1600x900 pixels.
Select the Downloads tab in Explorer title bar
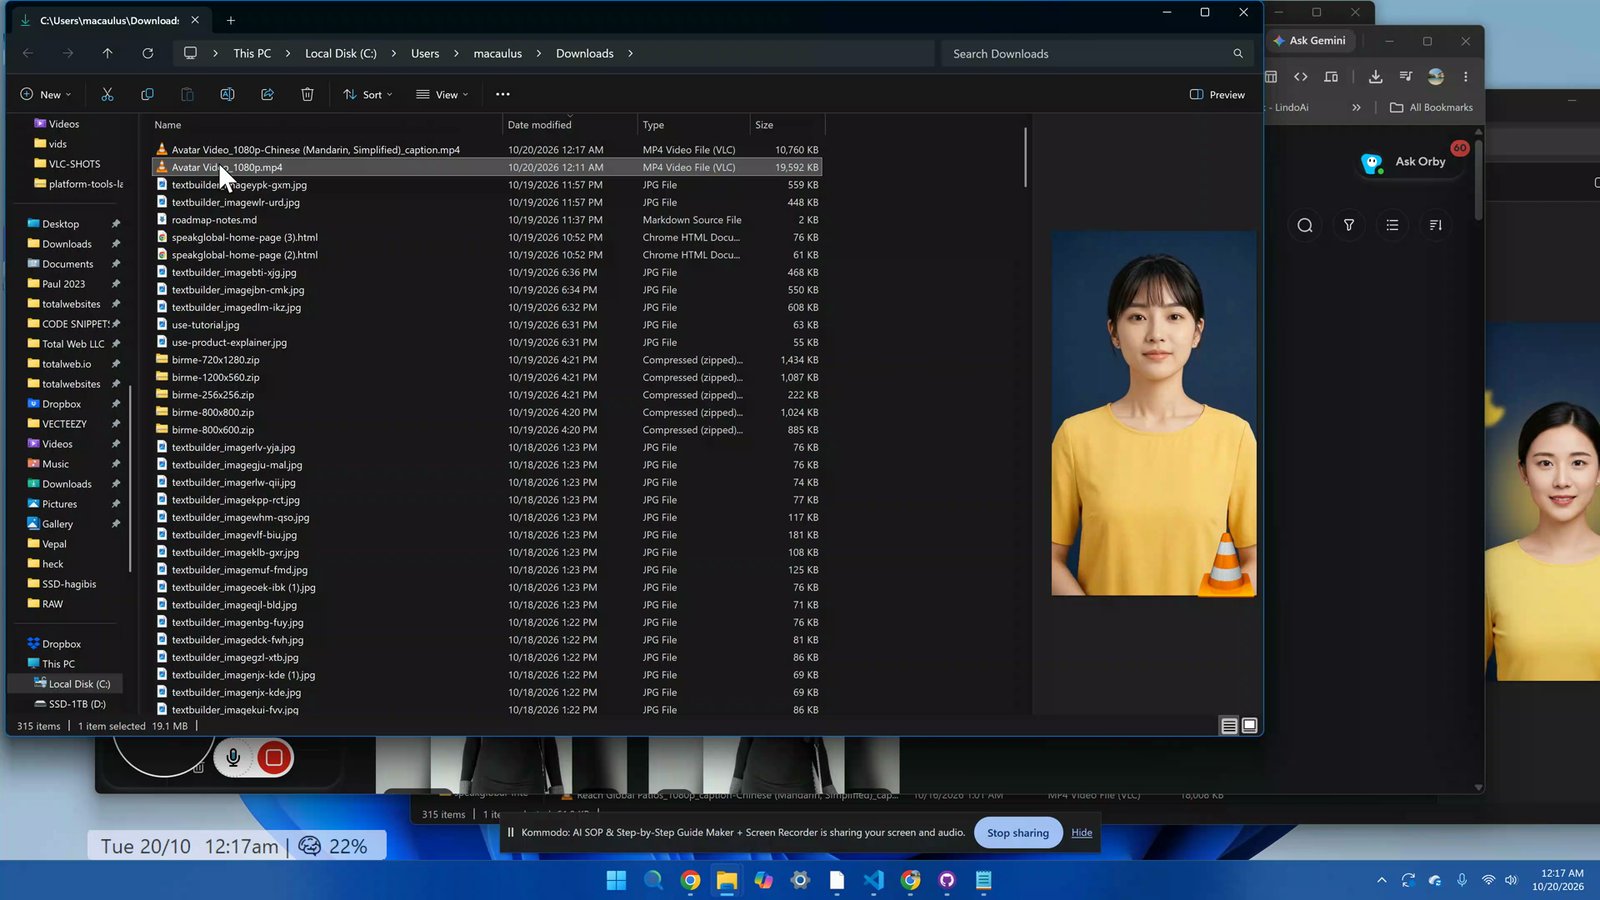coord(109,20)
